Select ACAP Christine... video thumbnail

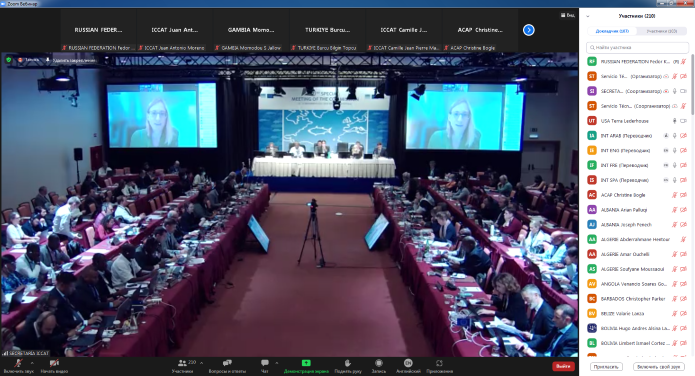point(480,31)
